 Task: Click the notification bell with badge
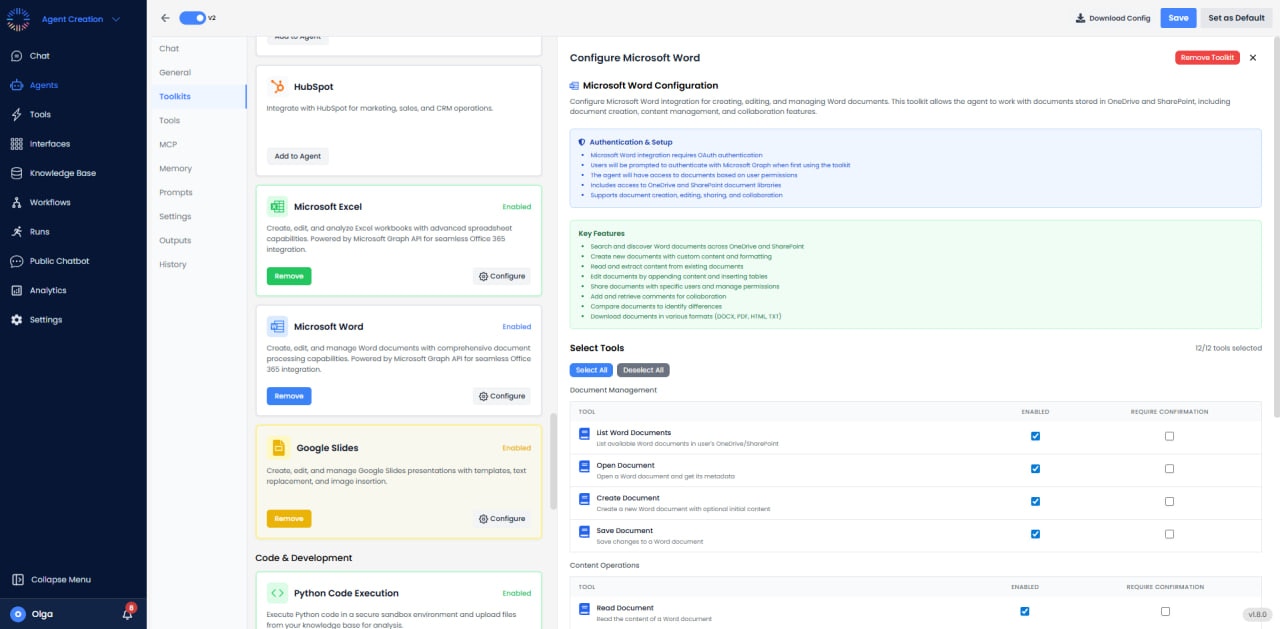pyautogui.click(x=128, y=613)
